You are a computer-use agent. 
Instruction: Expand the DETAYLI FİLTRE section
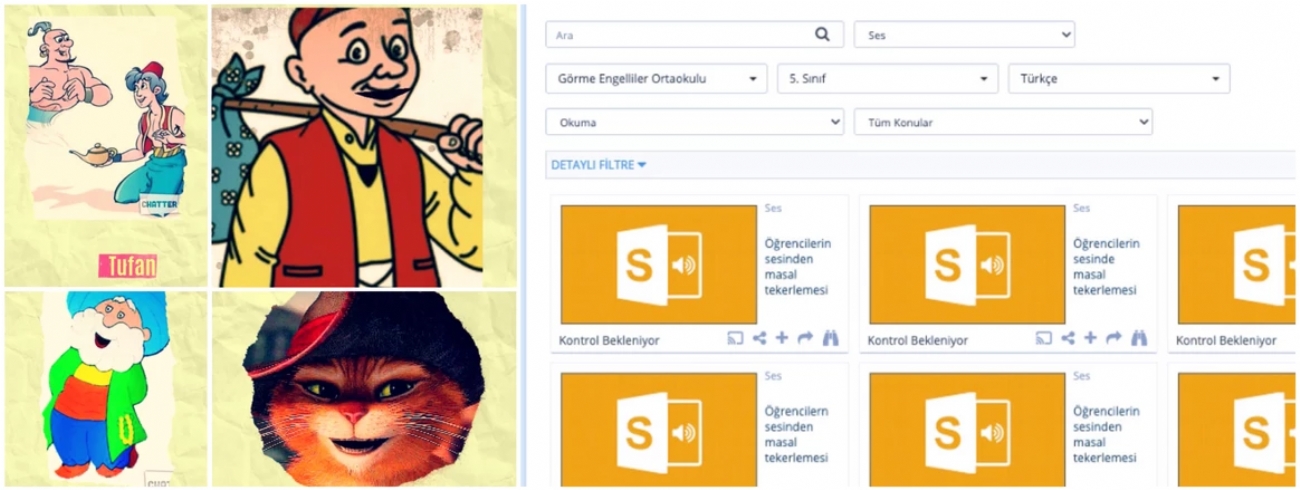(x=598, y=165)
